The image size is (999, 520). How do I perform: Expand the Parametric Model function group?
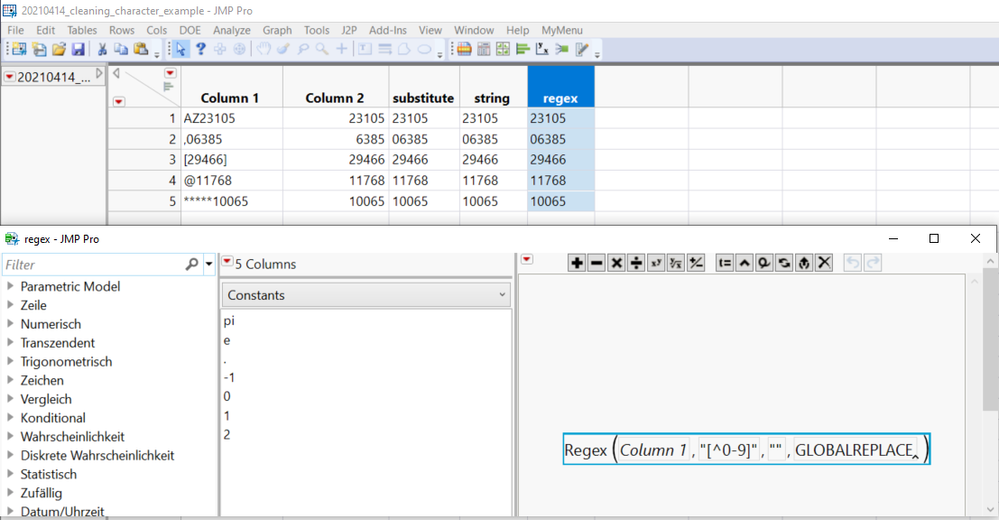pyautogui.click(x=10, y=287)
